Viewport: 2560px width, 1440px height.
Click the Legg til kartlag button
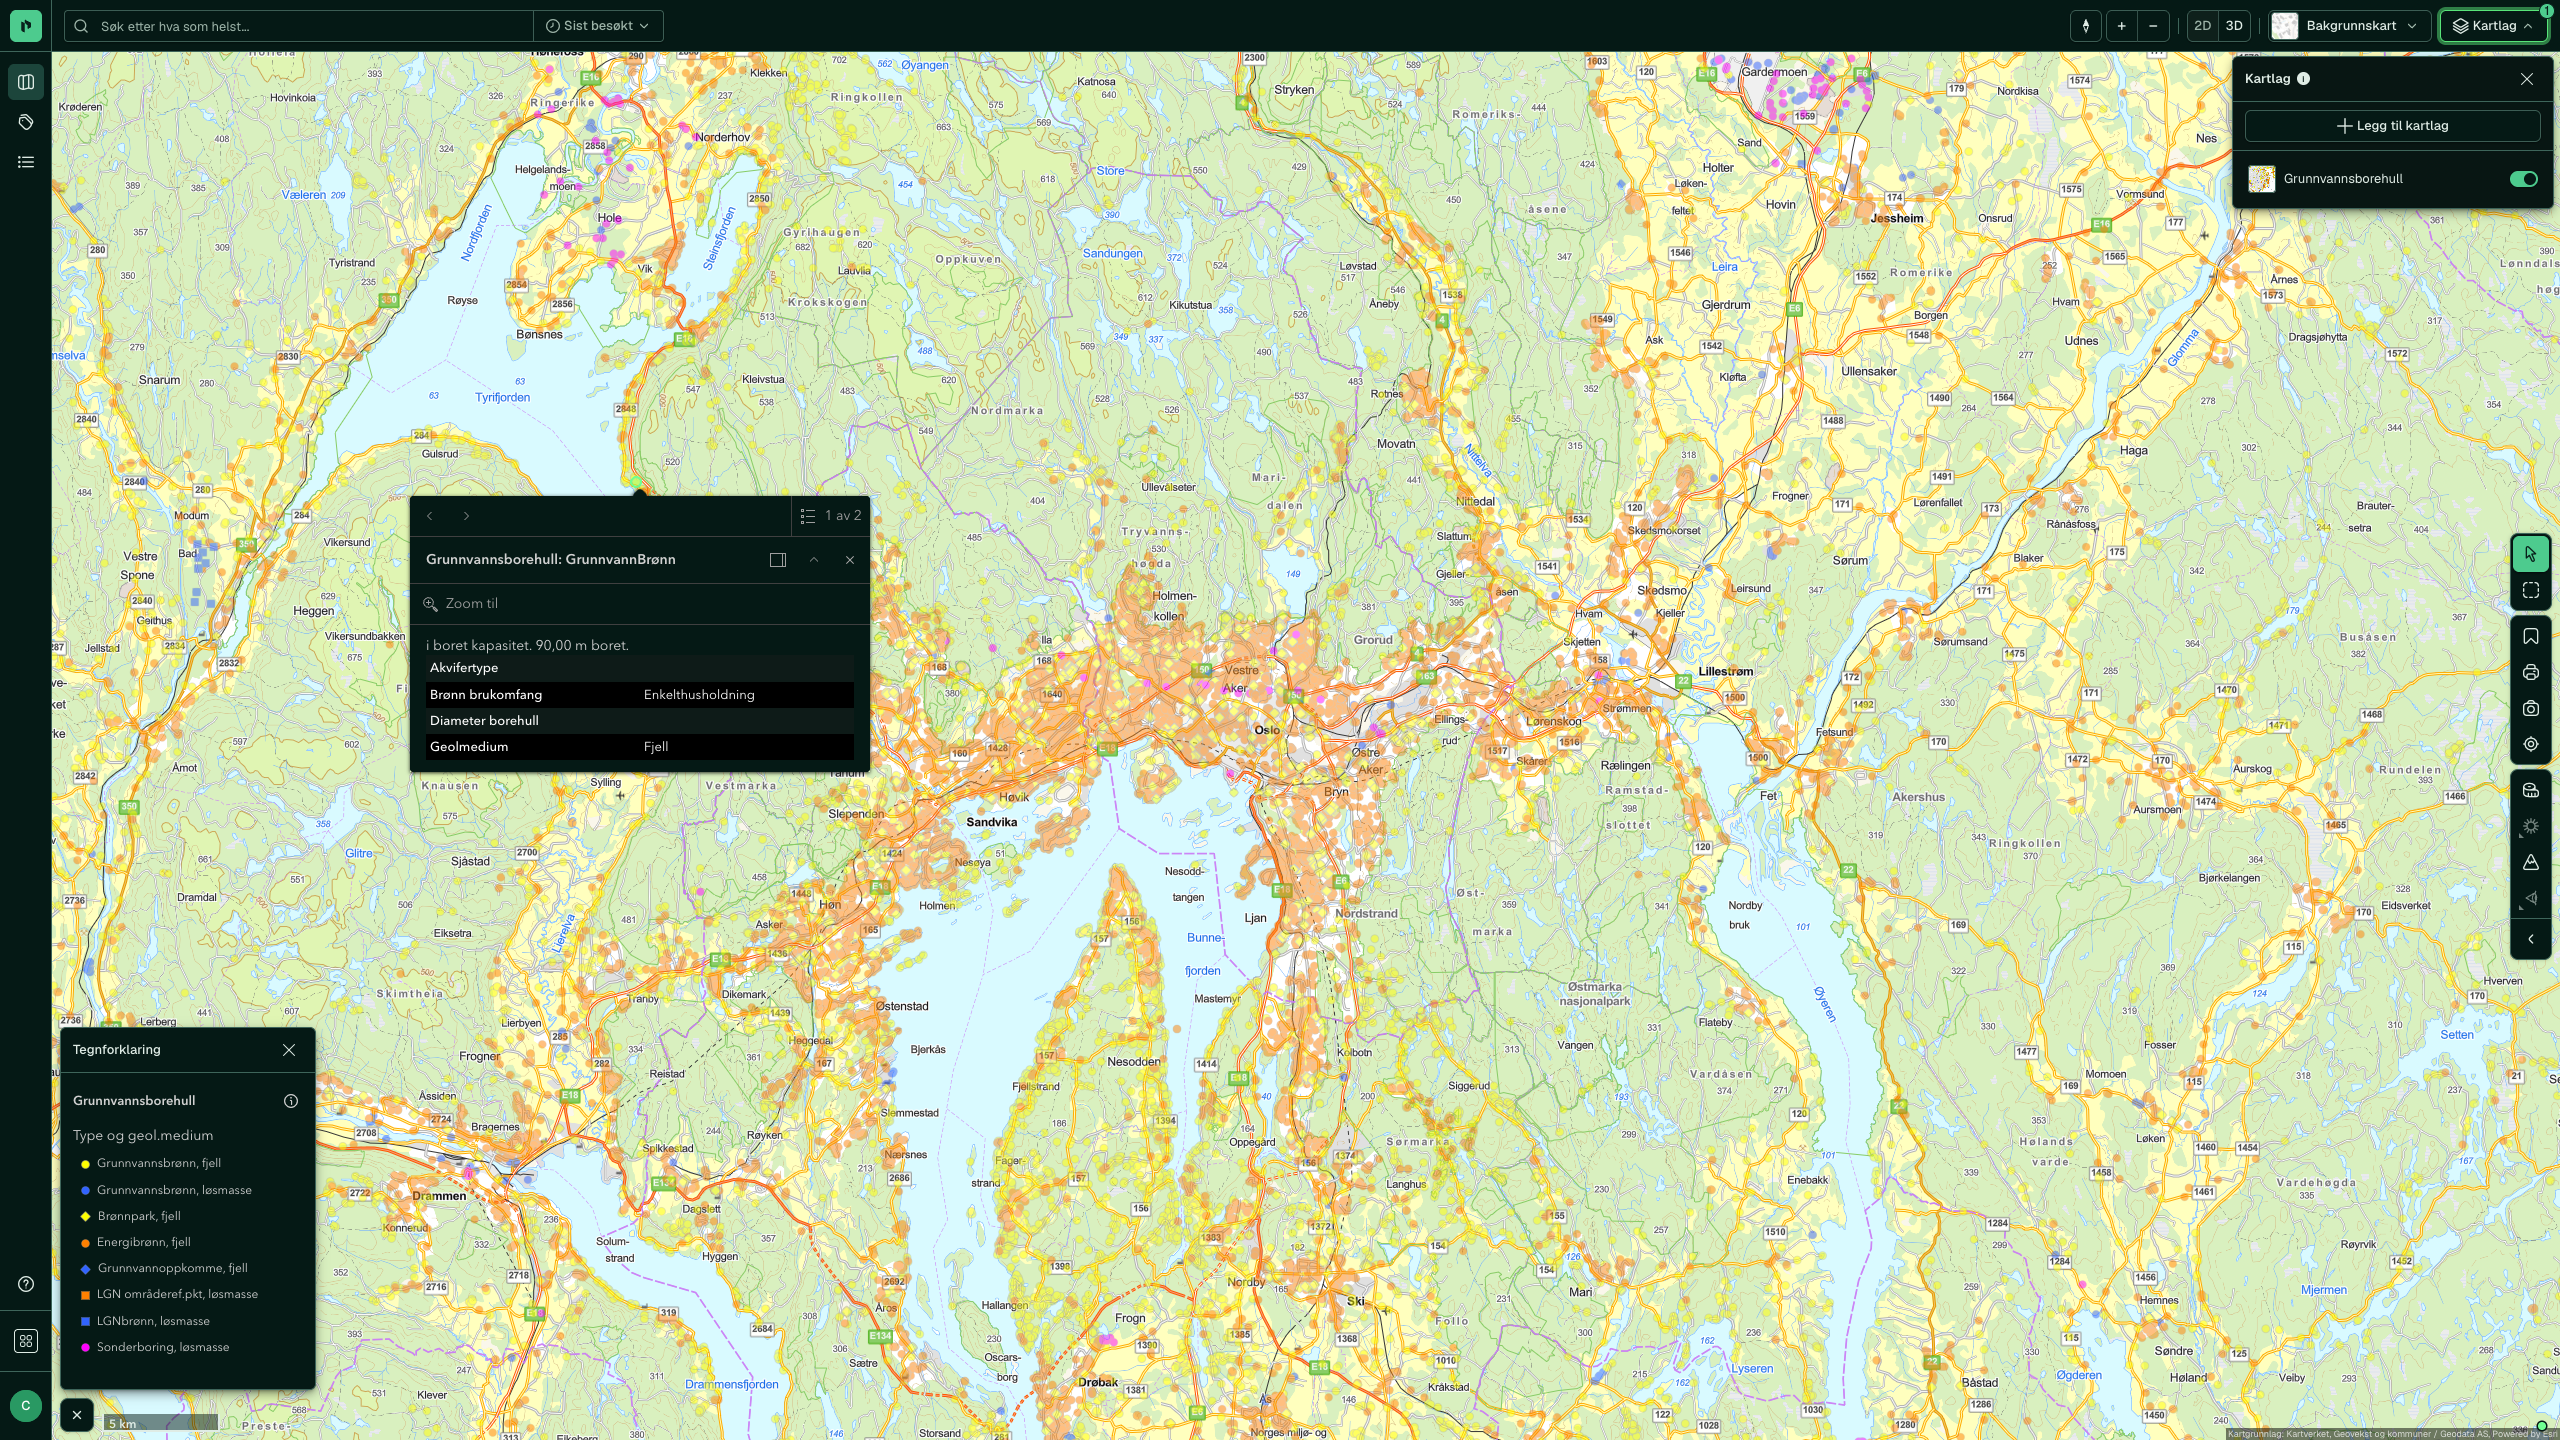point(2392,126)
